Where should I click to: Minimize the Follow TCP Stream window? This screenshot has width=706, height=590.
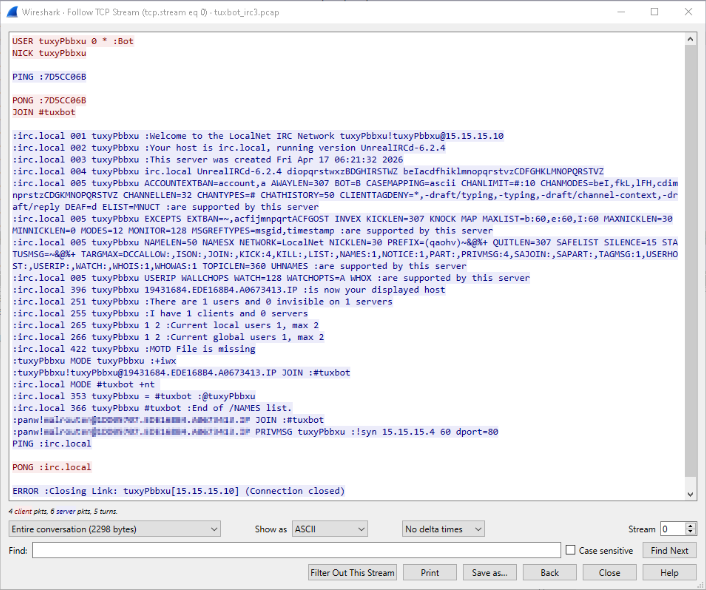pos(621,12)
